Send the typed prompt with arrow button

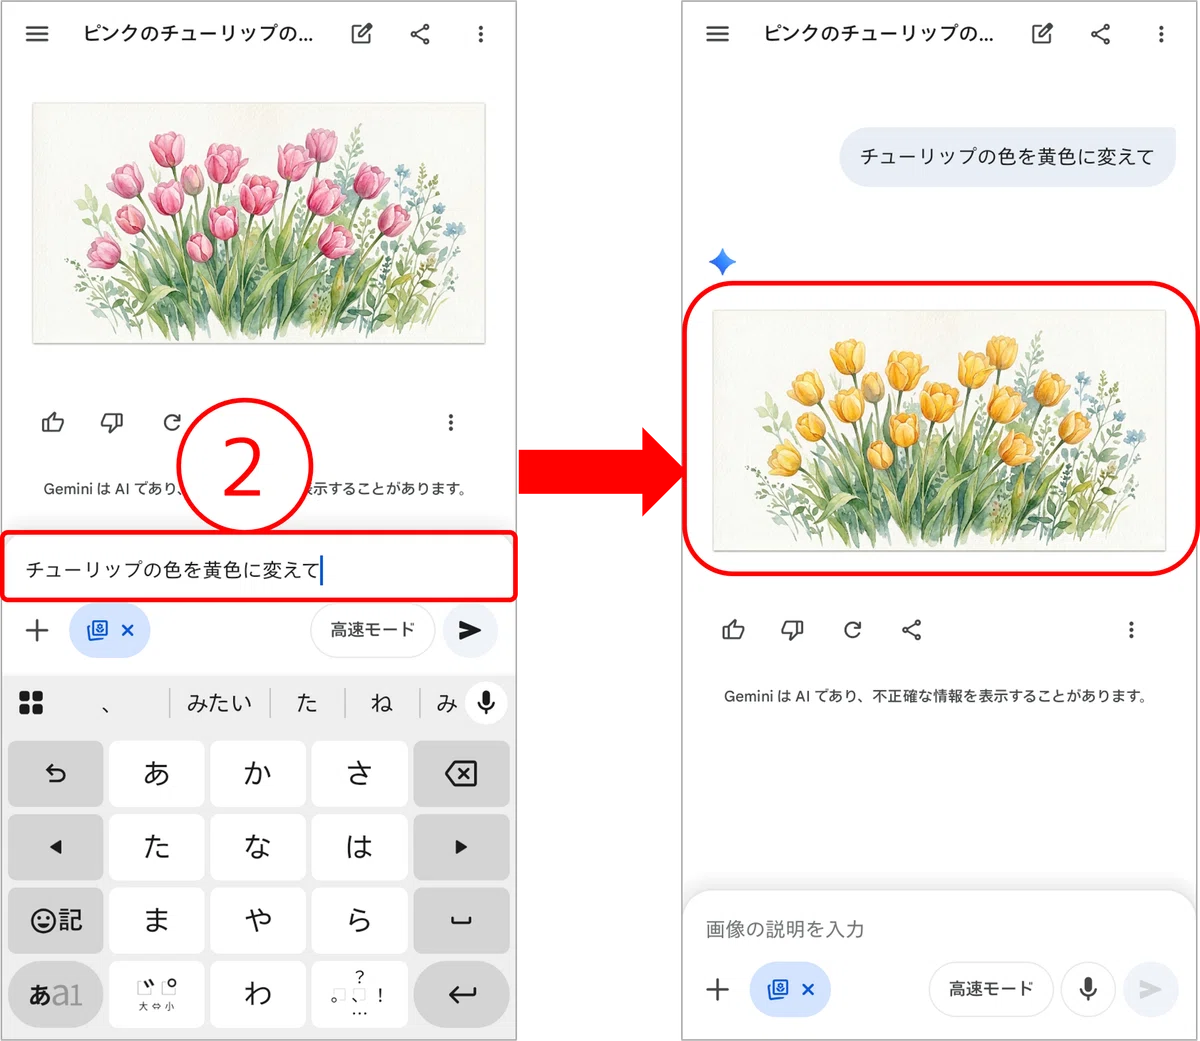(470, 630)
